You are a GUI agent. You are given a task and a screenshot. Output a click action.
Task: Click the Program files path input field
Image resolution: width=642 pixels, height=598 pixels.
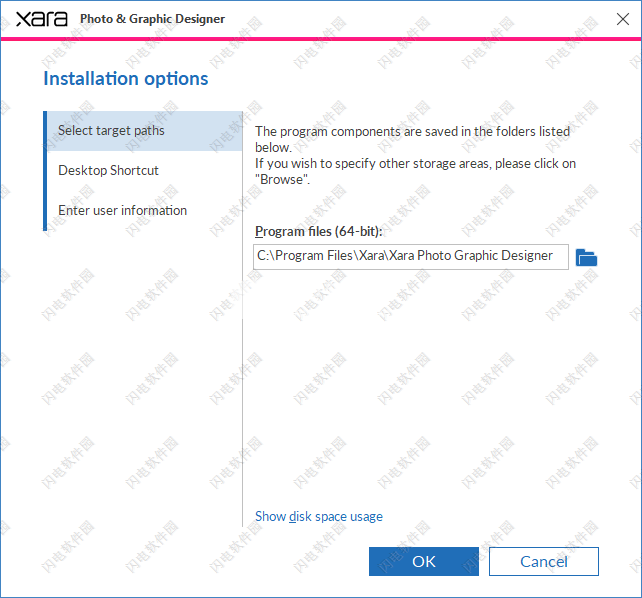tap(411, 257)
